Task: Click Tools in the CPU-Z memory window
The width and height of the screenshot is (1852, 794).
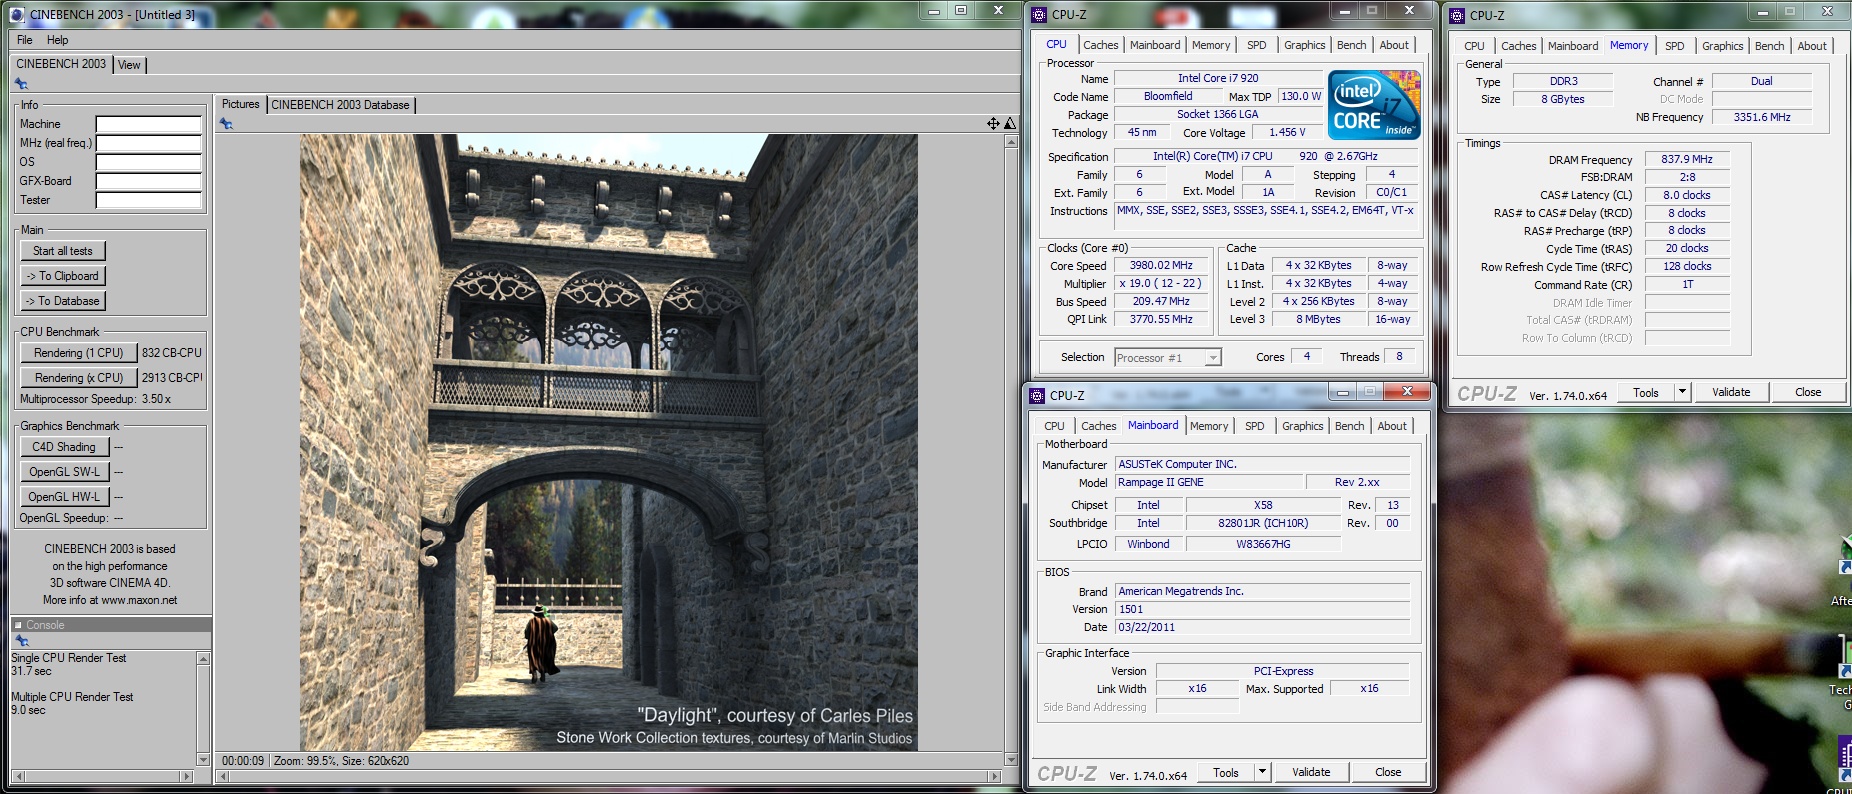Action: pyautogui.click(x=1646, y=392)
